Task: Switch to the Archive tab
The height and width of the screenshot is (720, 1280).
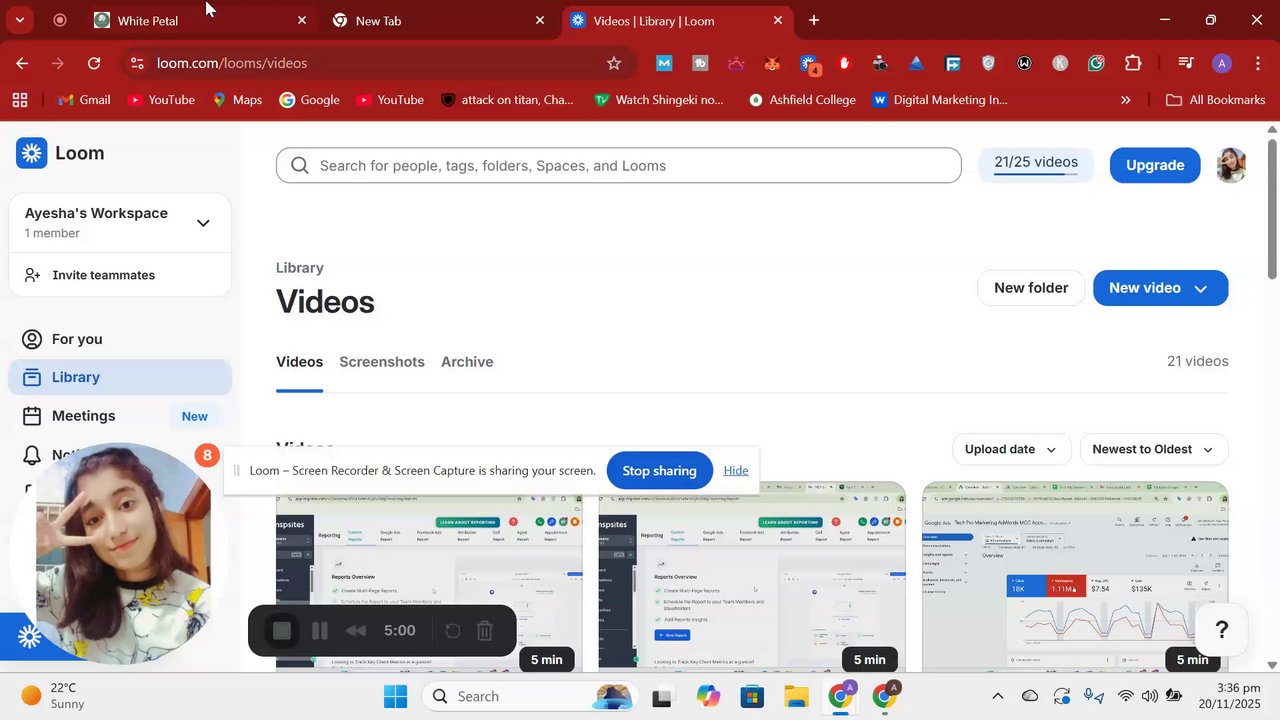Action: [x=467, y=362]
